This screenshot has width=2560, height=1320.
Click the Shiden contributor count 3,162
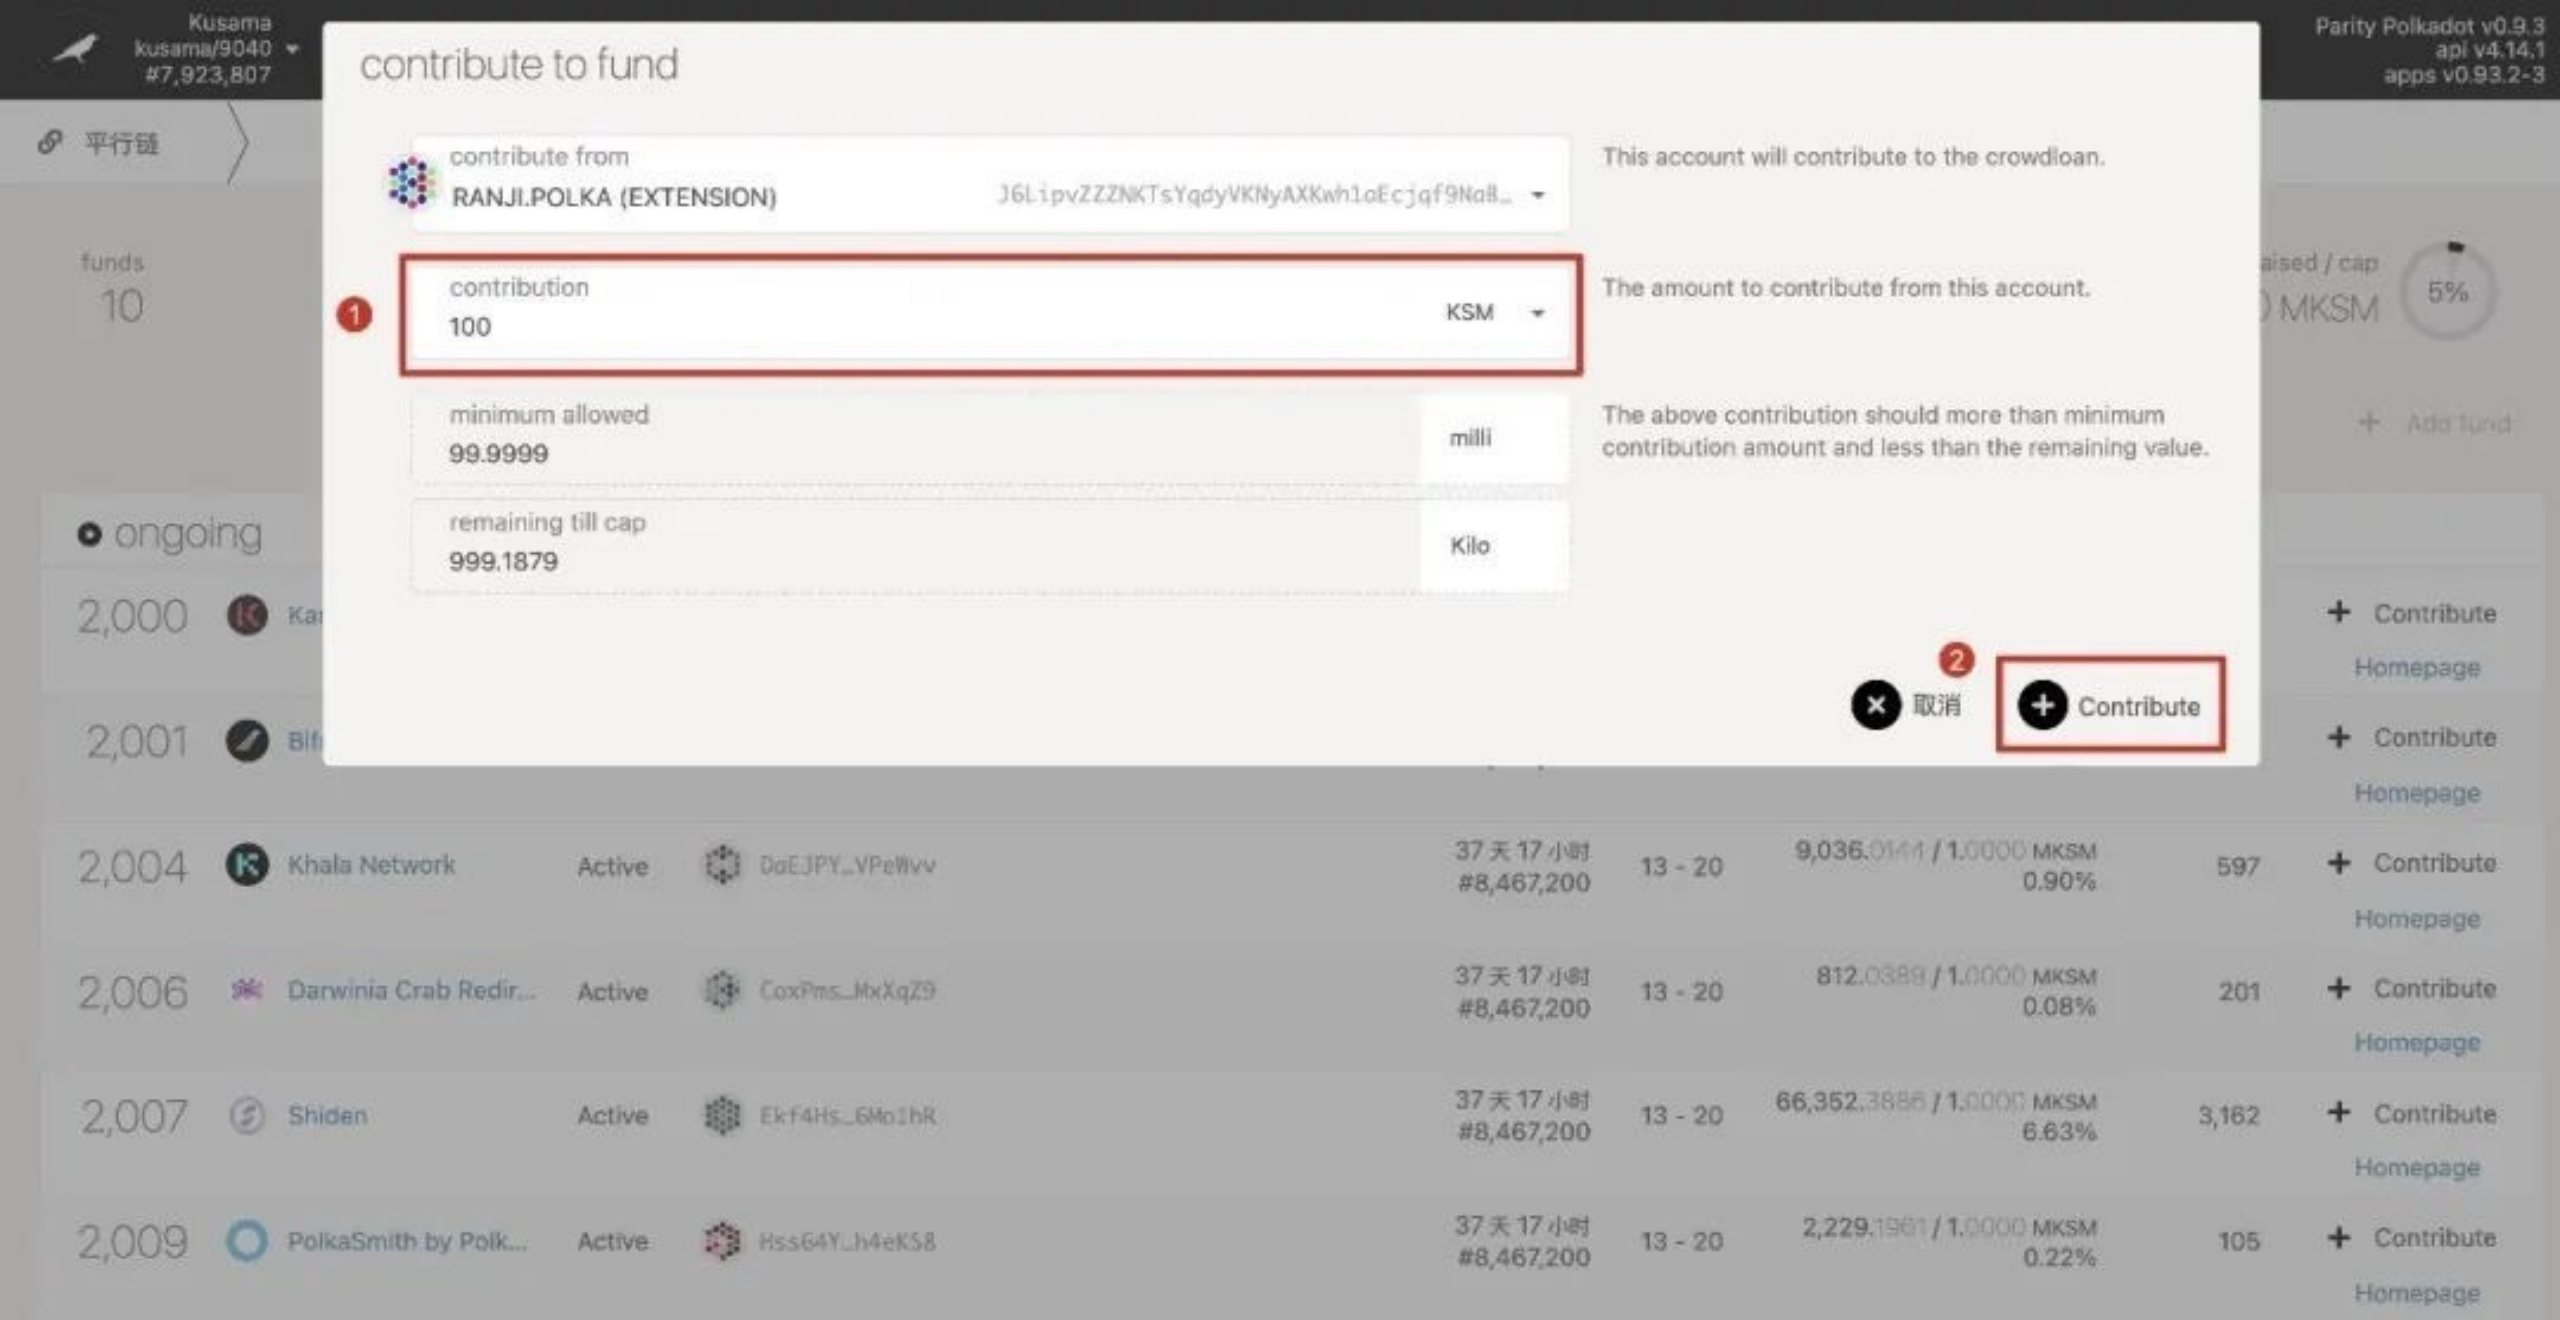pos(2229,1115)
